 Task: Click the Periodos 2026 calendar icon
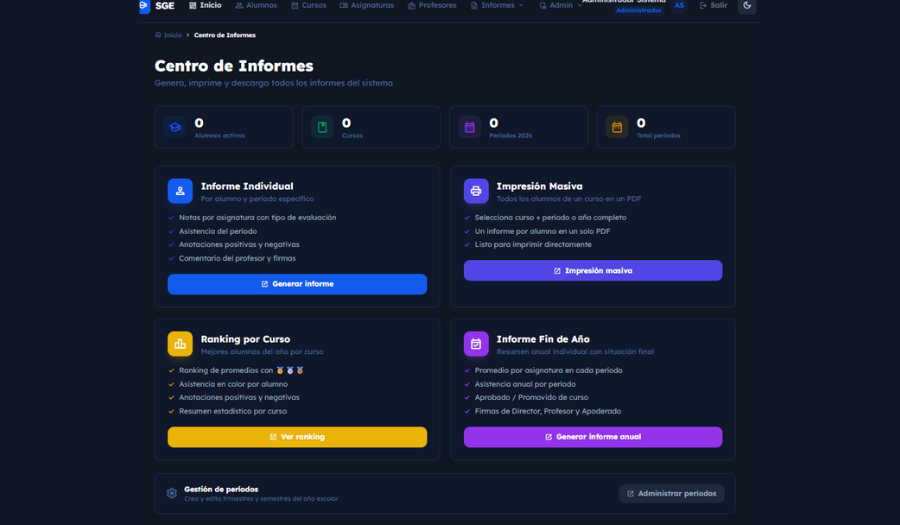[470, 127]
